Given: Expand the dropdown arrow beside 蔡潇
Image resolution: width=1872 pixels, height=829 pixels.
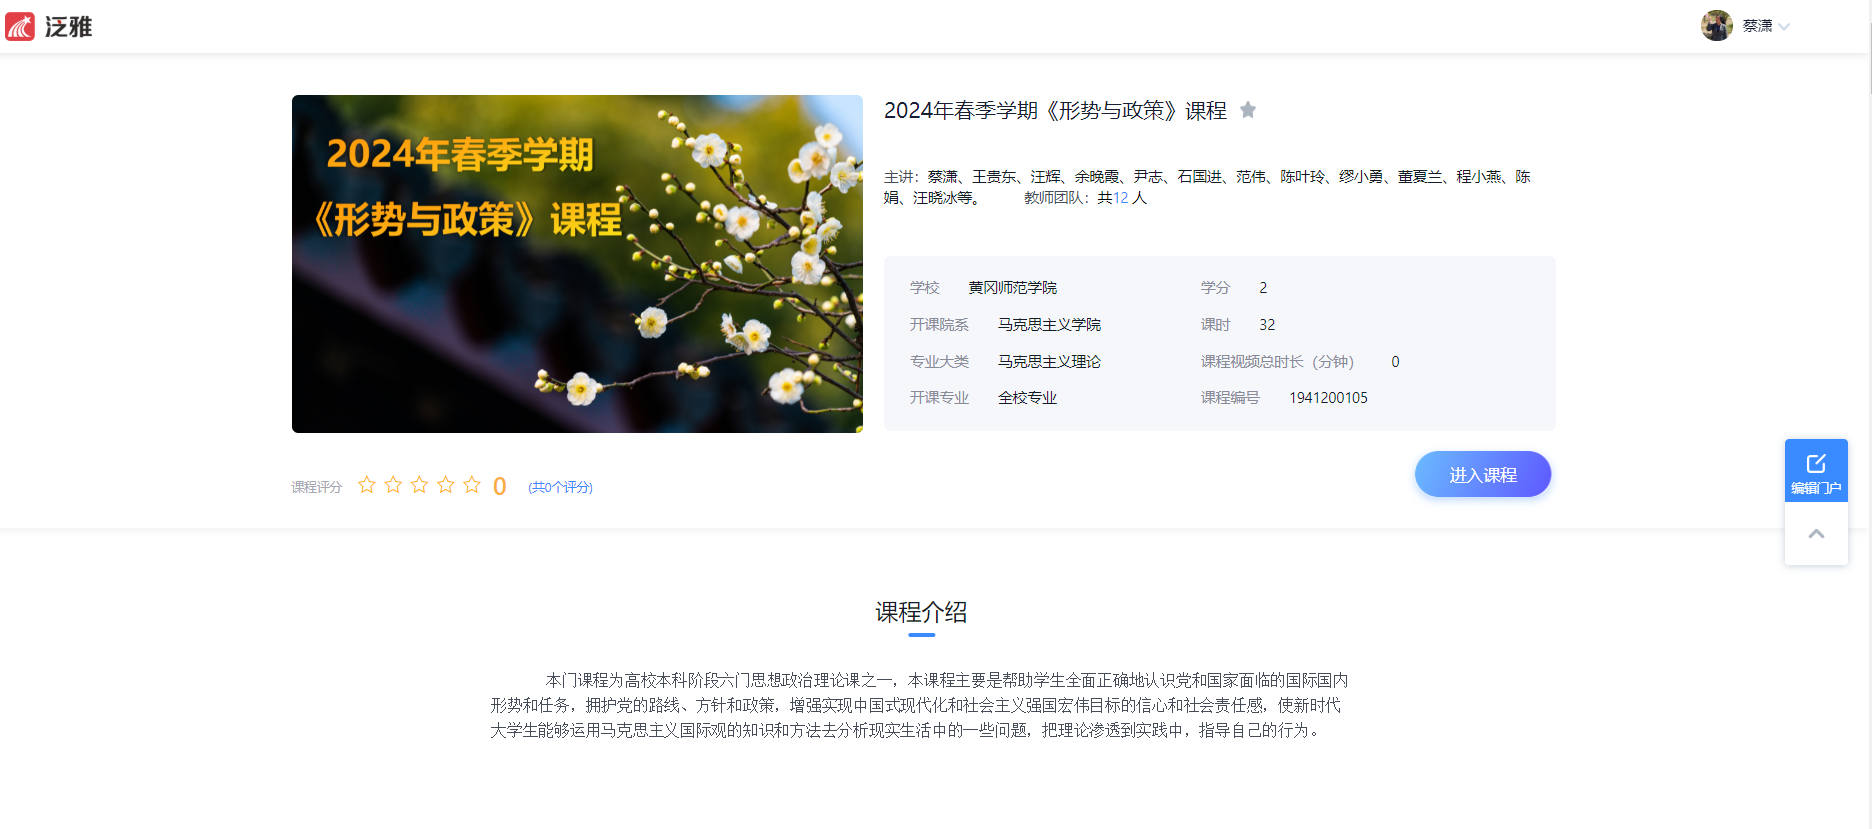Looking at the screenshot, I should click(1784, 27).
